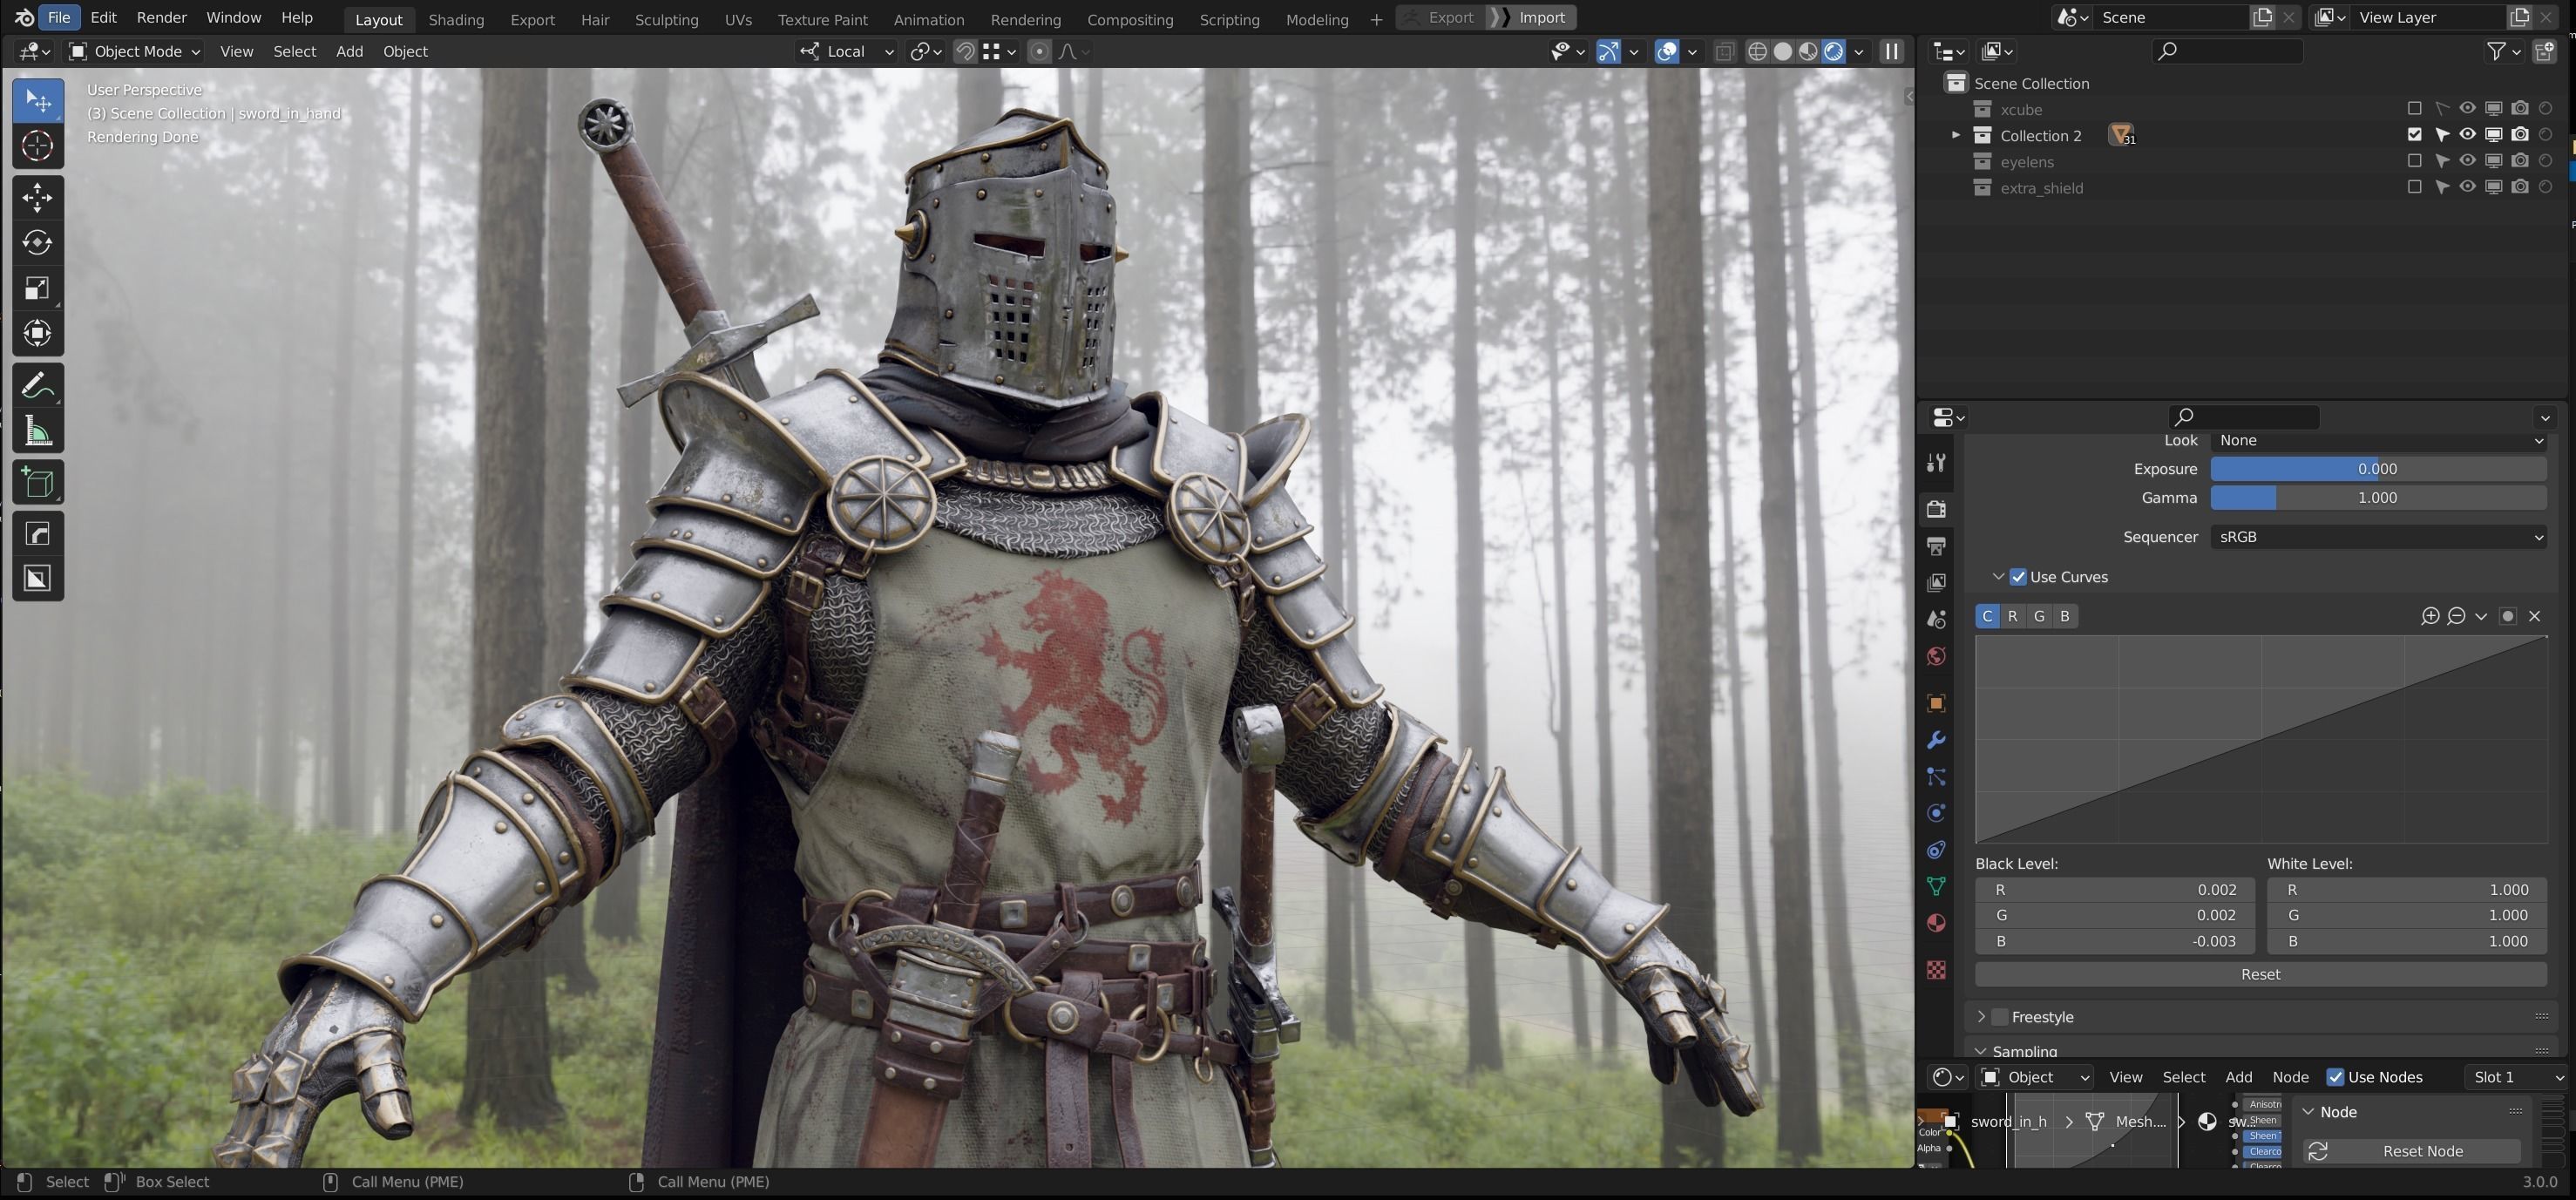Activate the Rotate tool
The width and height of the screenshot is (2576, 1200).
point(38,243)
